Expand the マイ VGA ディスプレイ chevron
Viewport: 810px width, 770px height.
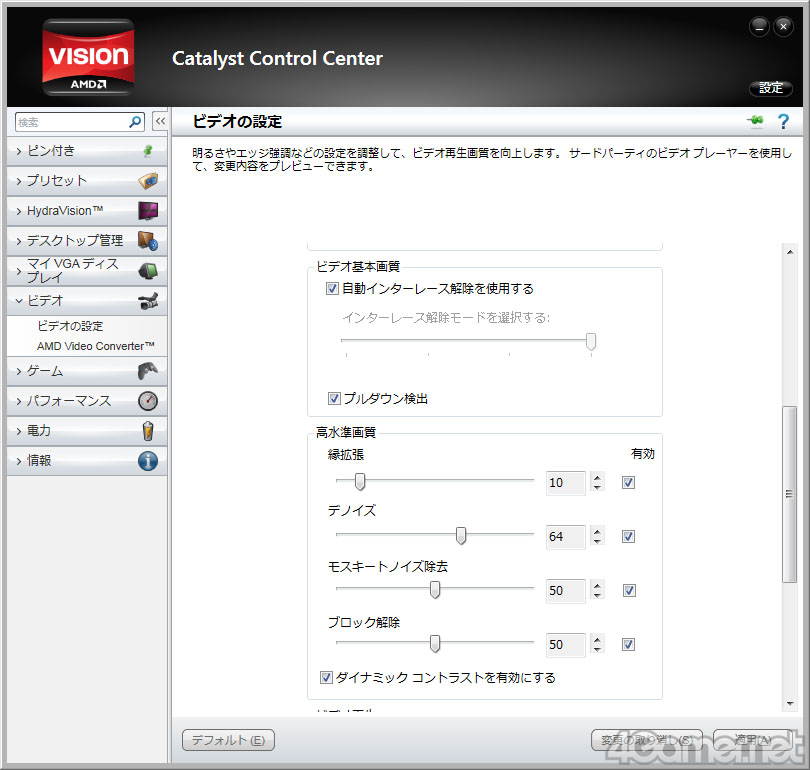(x=19, y=271)
